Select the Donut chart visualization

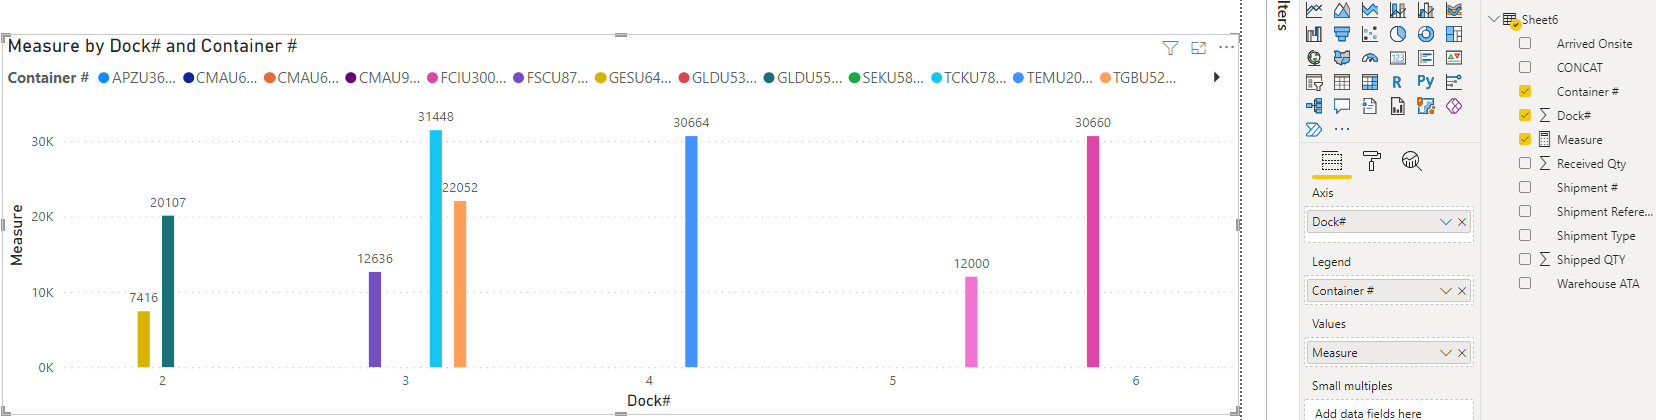pos(1426,34)
